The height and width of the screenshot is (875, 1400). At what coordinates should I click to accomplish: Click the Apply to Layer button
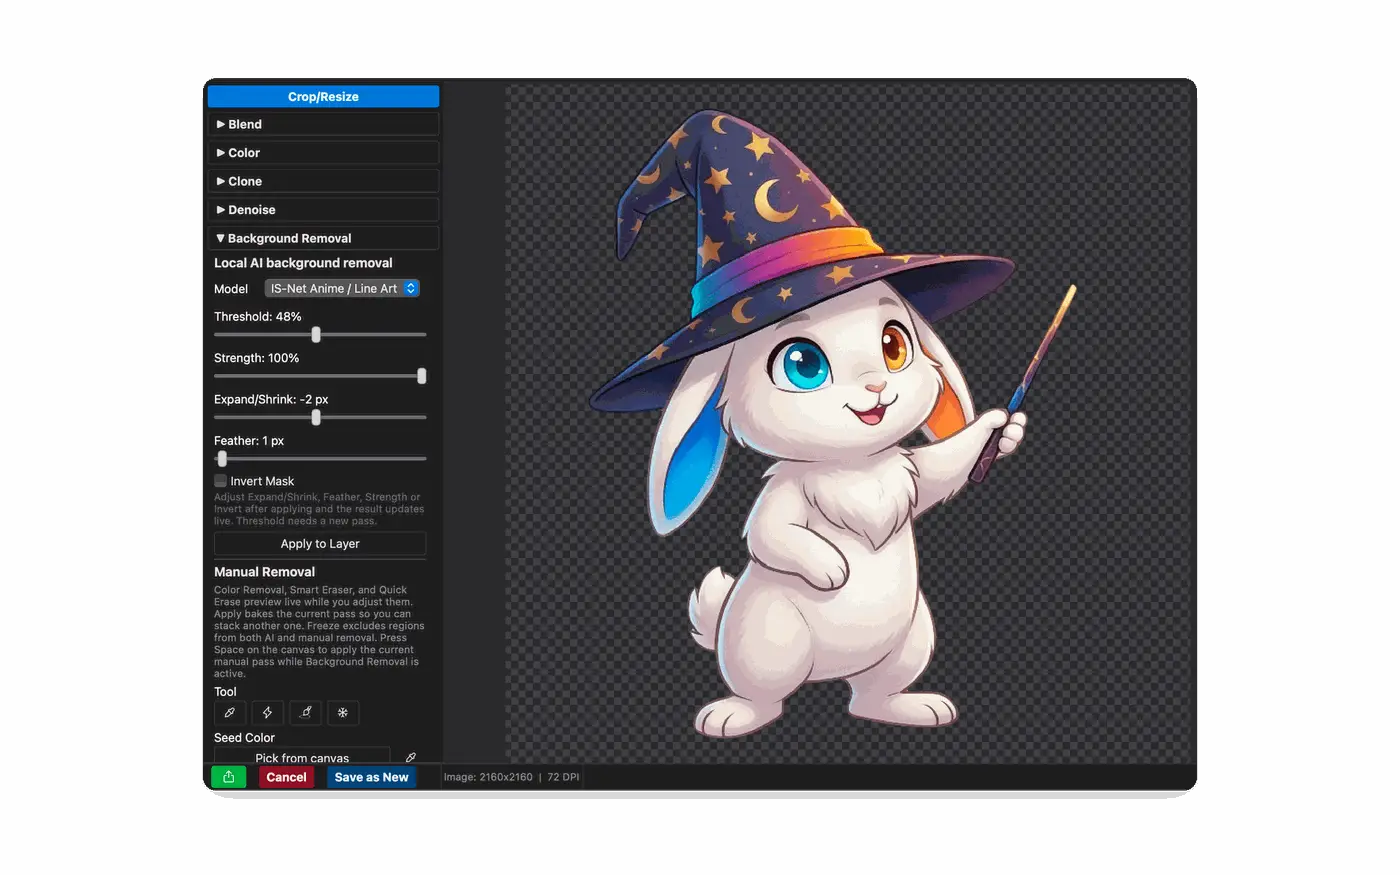coord(320,544)
